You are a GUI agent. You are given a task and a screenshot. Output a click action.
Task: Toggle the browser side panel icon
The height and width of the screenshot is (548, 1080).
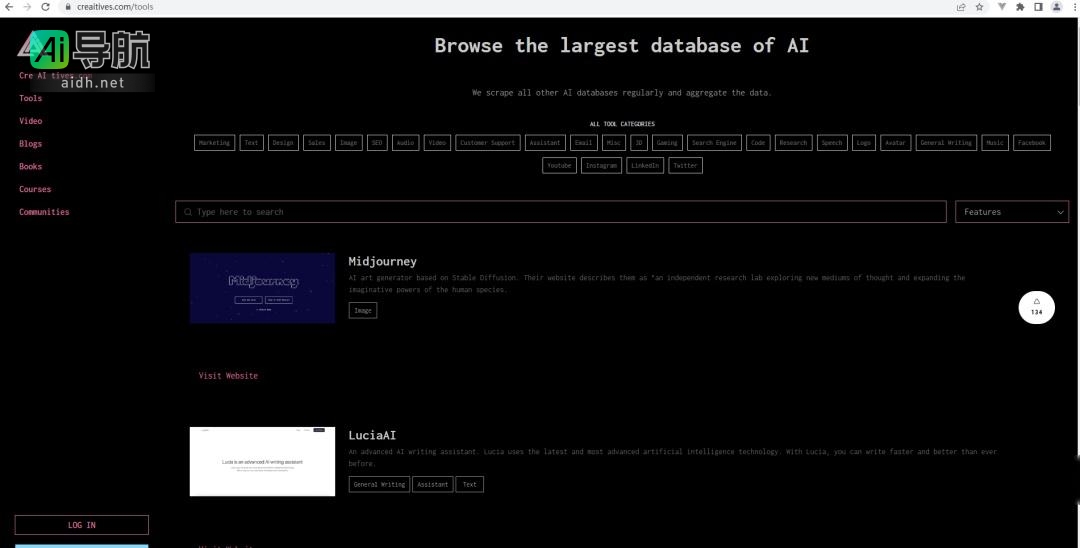pyautogui.click(x=1039, y=7)
